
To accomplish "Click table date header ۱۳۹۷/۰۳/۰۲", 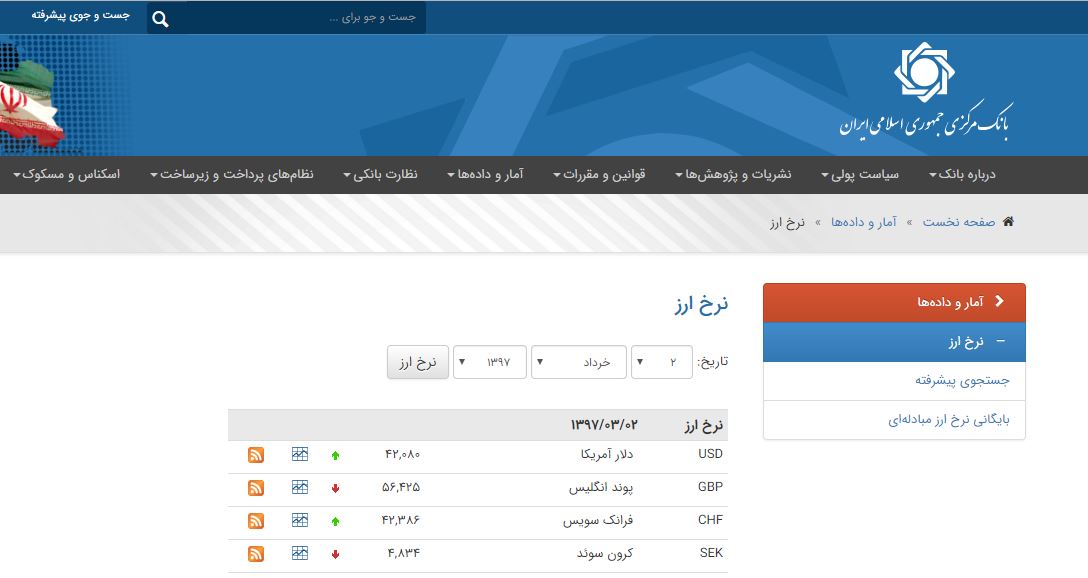I will tap(604, 425).
